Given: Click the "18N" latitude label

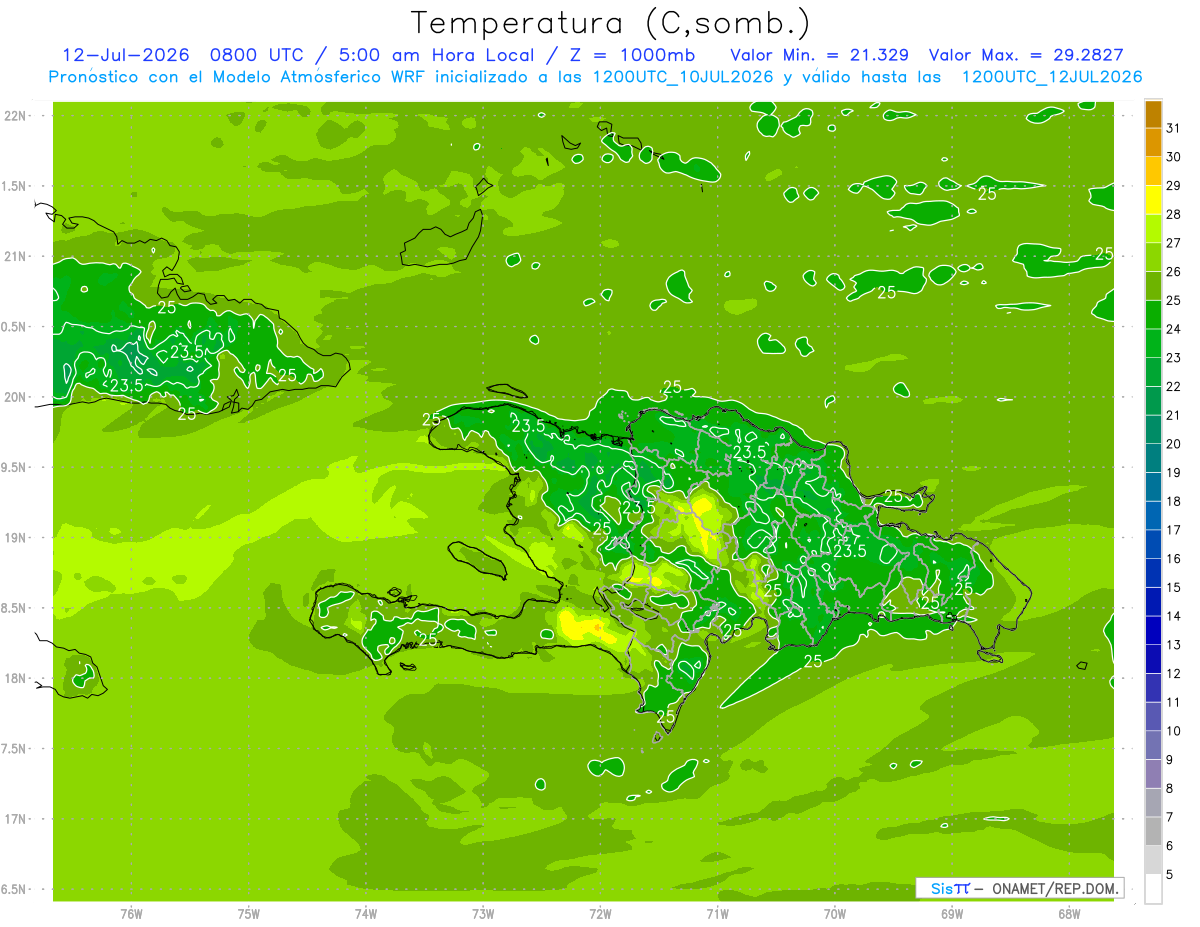Looking at the screenshot, I should coord(15,679).
